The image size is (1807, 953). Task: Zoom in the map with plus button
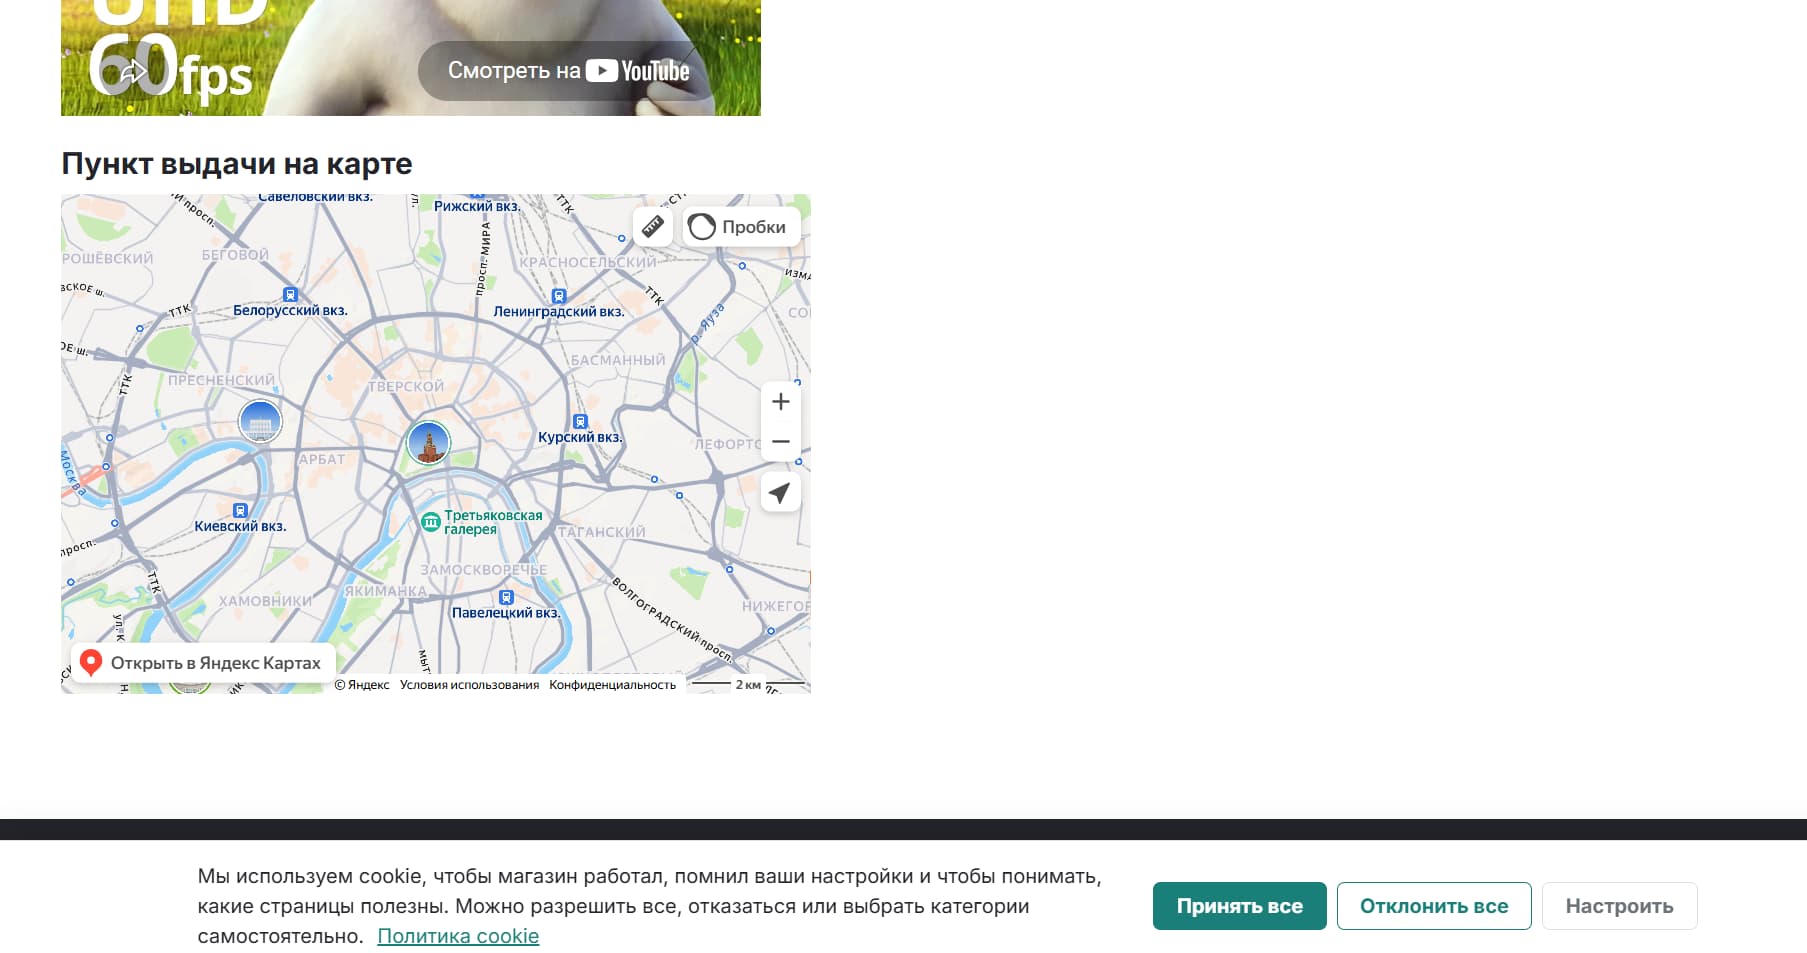(x=781, y=402)
